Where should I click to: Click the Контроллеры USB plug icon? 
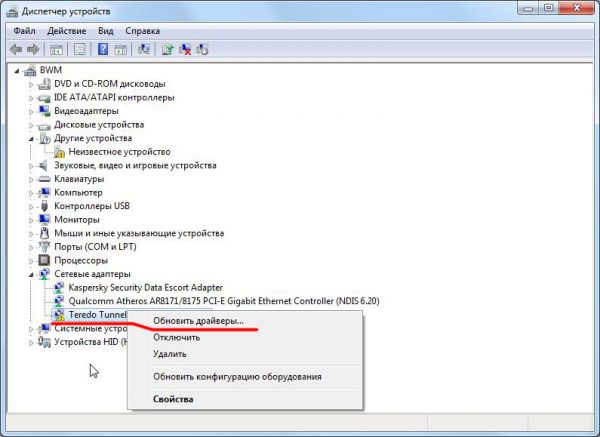44,206
